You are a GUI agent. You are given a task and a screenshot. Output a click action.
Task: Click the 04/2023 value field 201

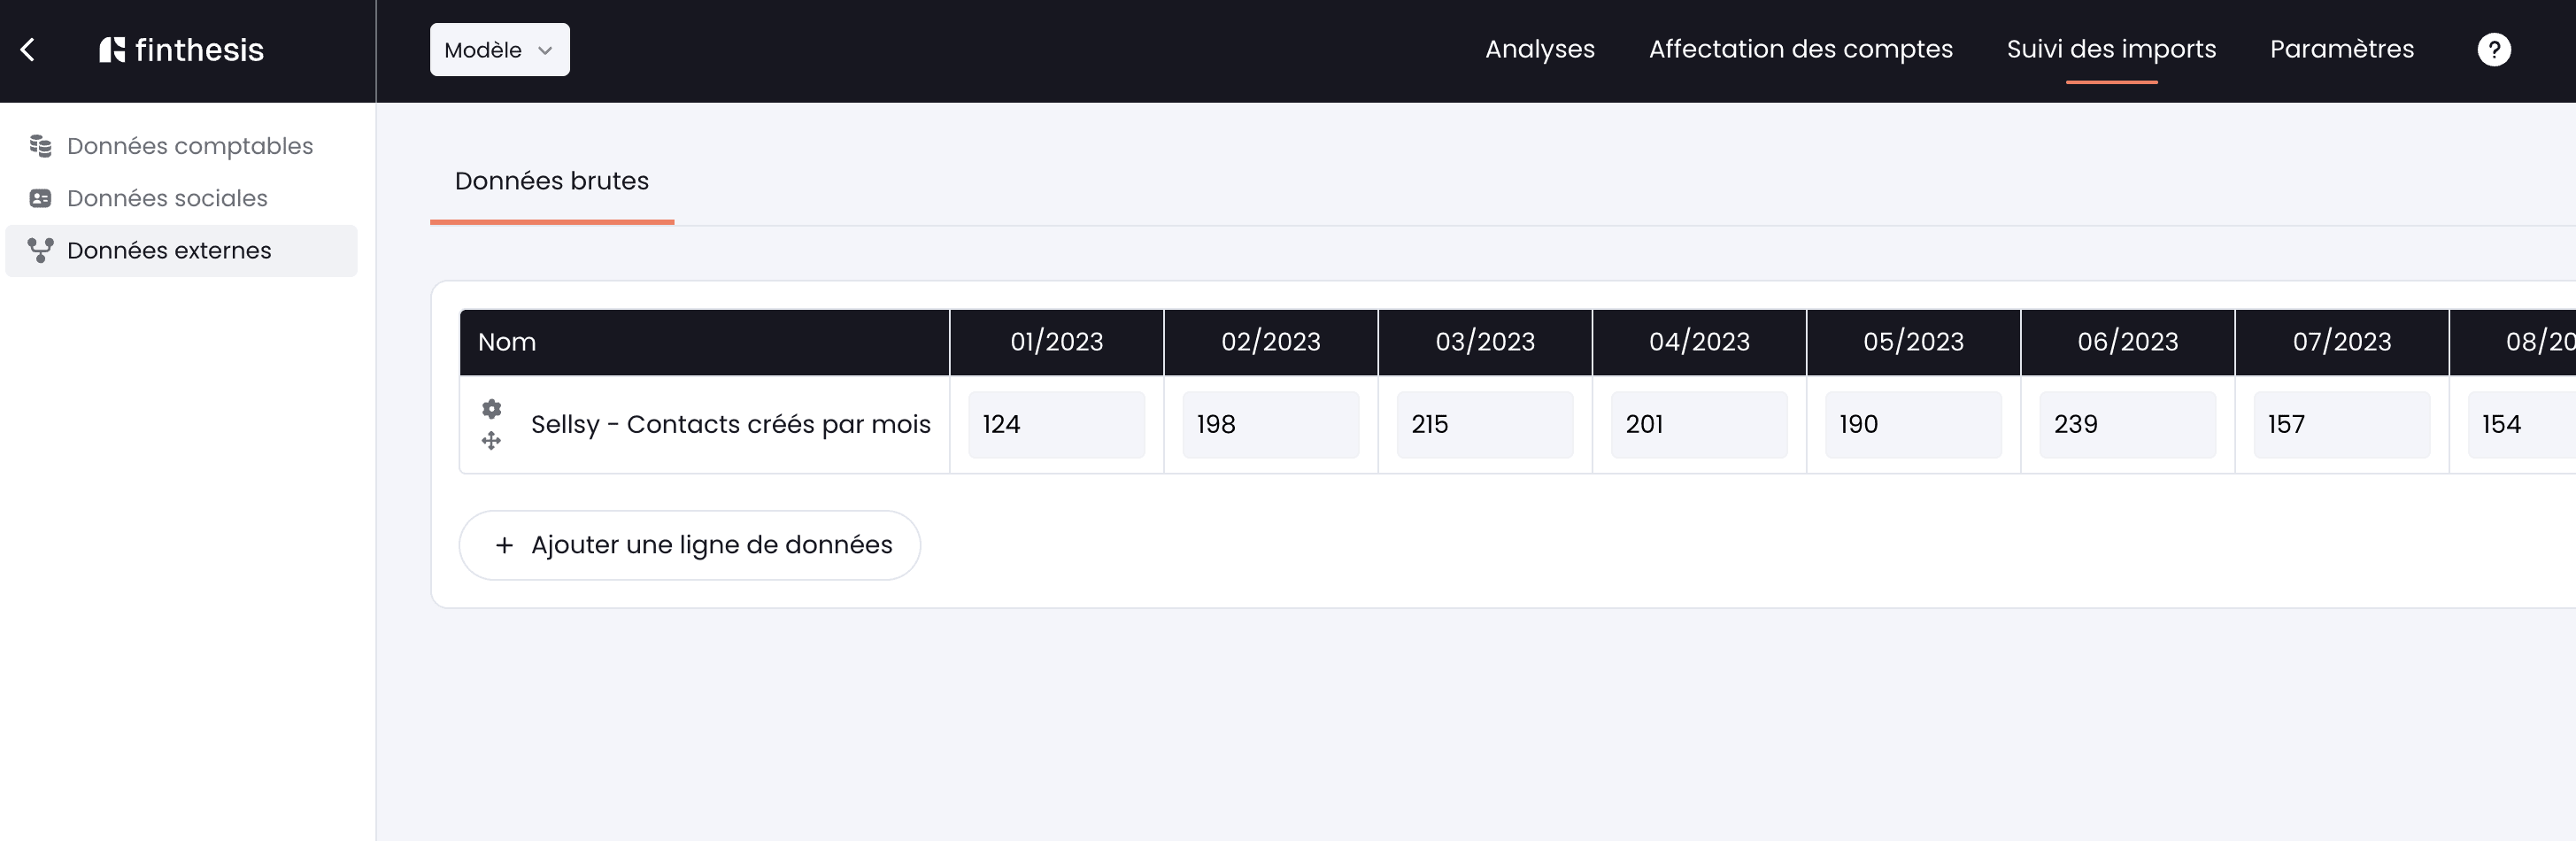(x=1698, y=424)
